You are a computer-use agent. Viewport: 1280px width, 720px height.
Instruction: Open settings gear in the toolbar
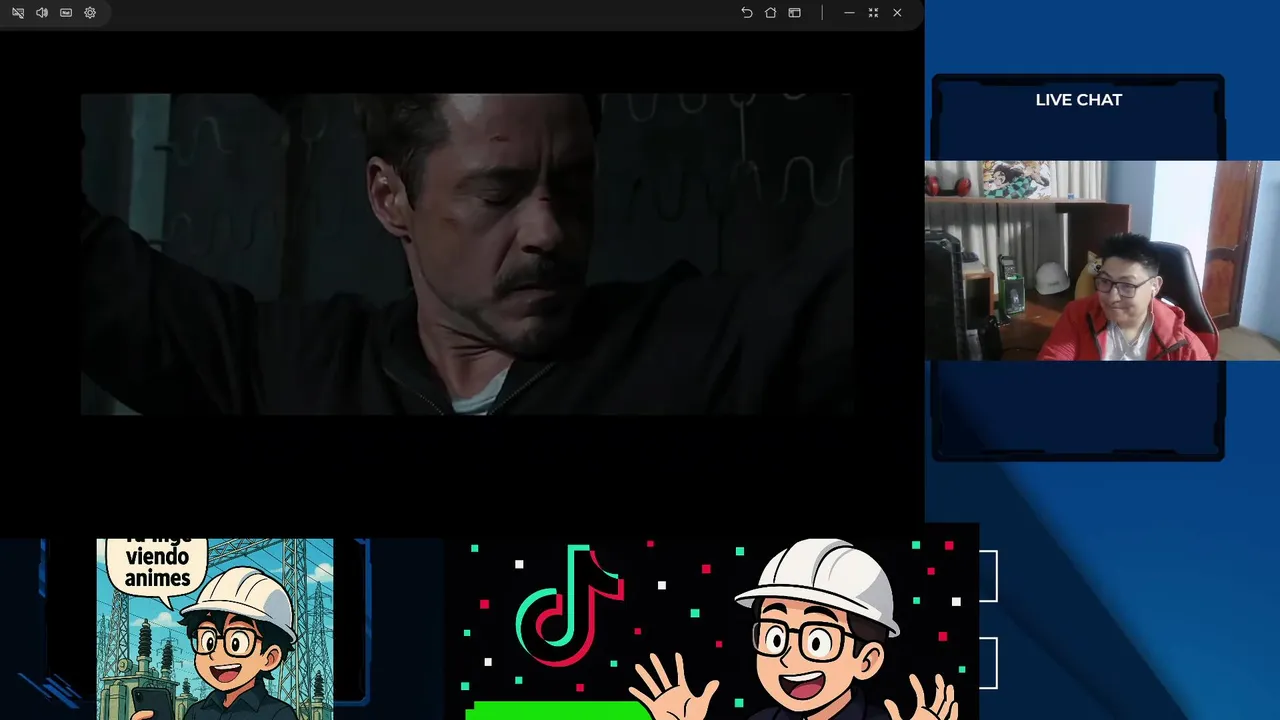(90, 13)
